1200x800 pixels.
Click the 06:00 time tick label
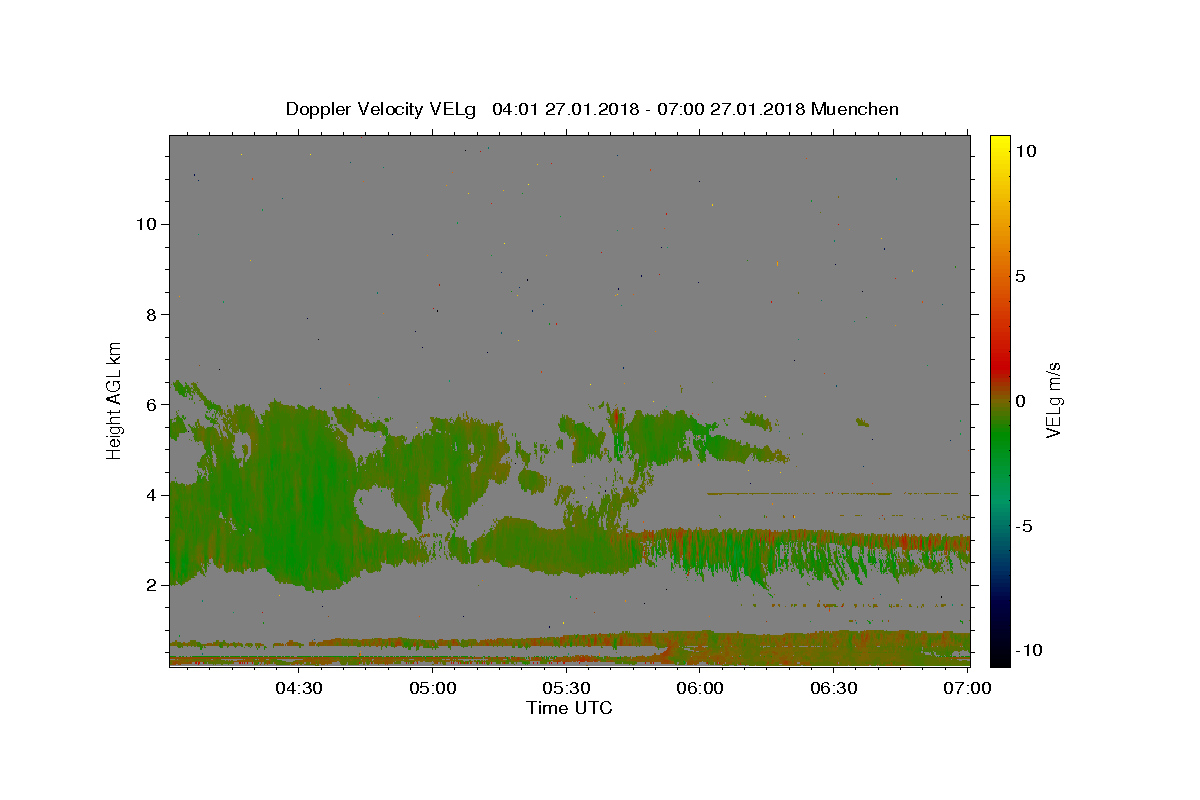(x=700, y=688)
